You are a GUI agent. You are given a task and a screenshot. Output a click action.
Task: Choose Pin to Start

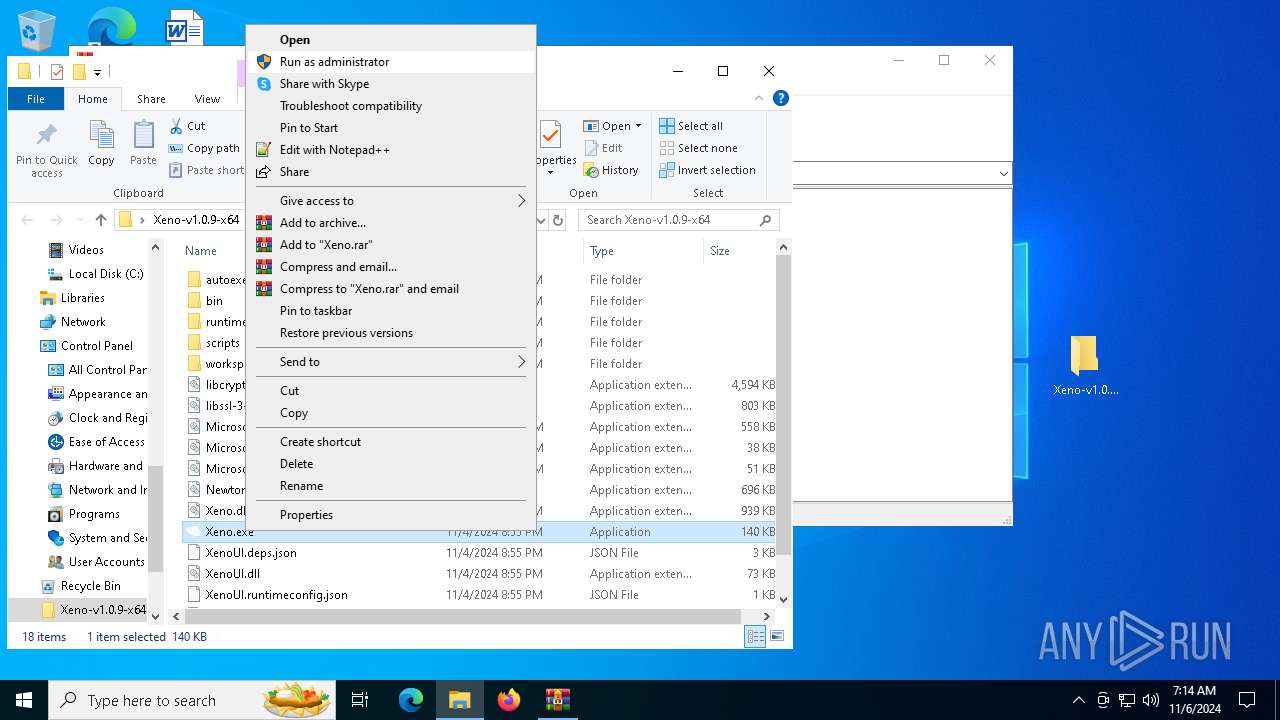(x=391, y=128)
